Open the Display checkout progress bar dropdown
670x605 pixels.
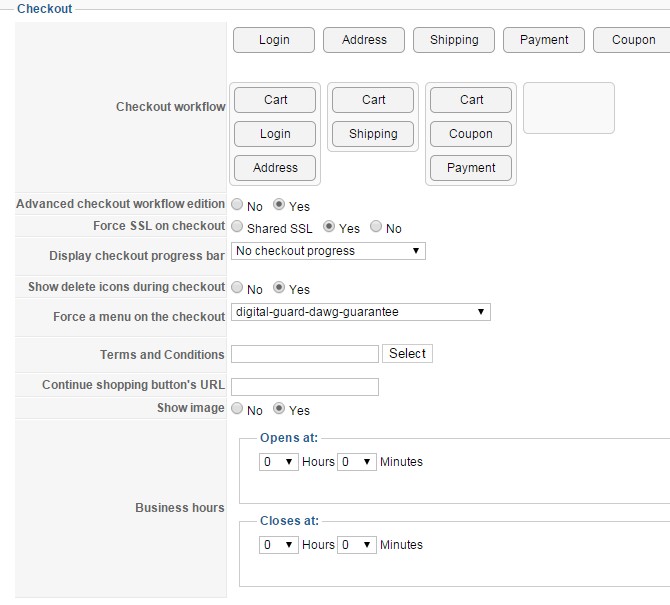(328, 251)
